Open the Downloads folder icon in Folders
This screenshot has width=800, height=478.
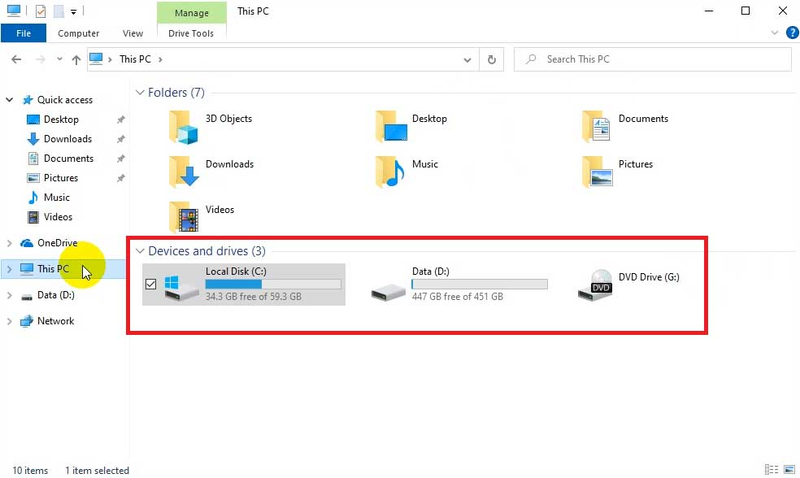[183, 172]
